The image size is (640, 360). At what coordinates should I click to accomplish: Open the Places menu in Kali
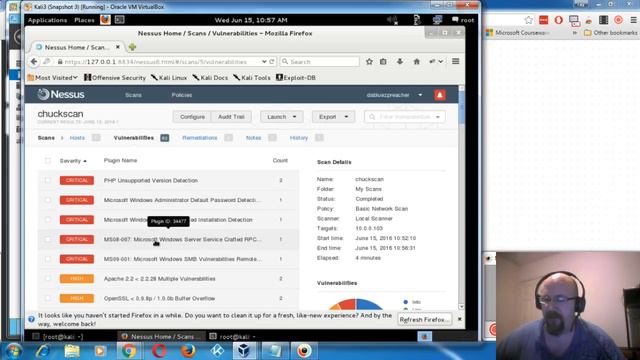[84, 20]
